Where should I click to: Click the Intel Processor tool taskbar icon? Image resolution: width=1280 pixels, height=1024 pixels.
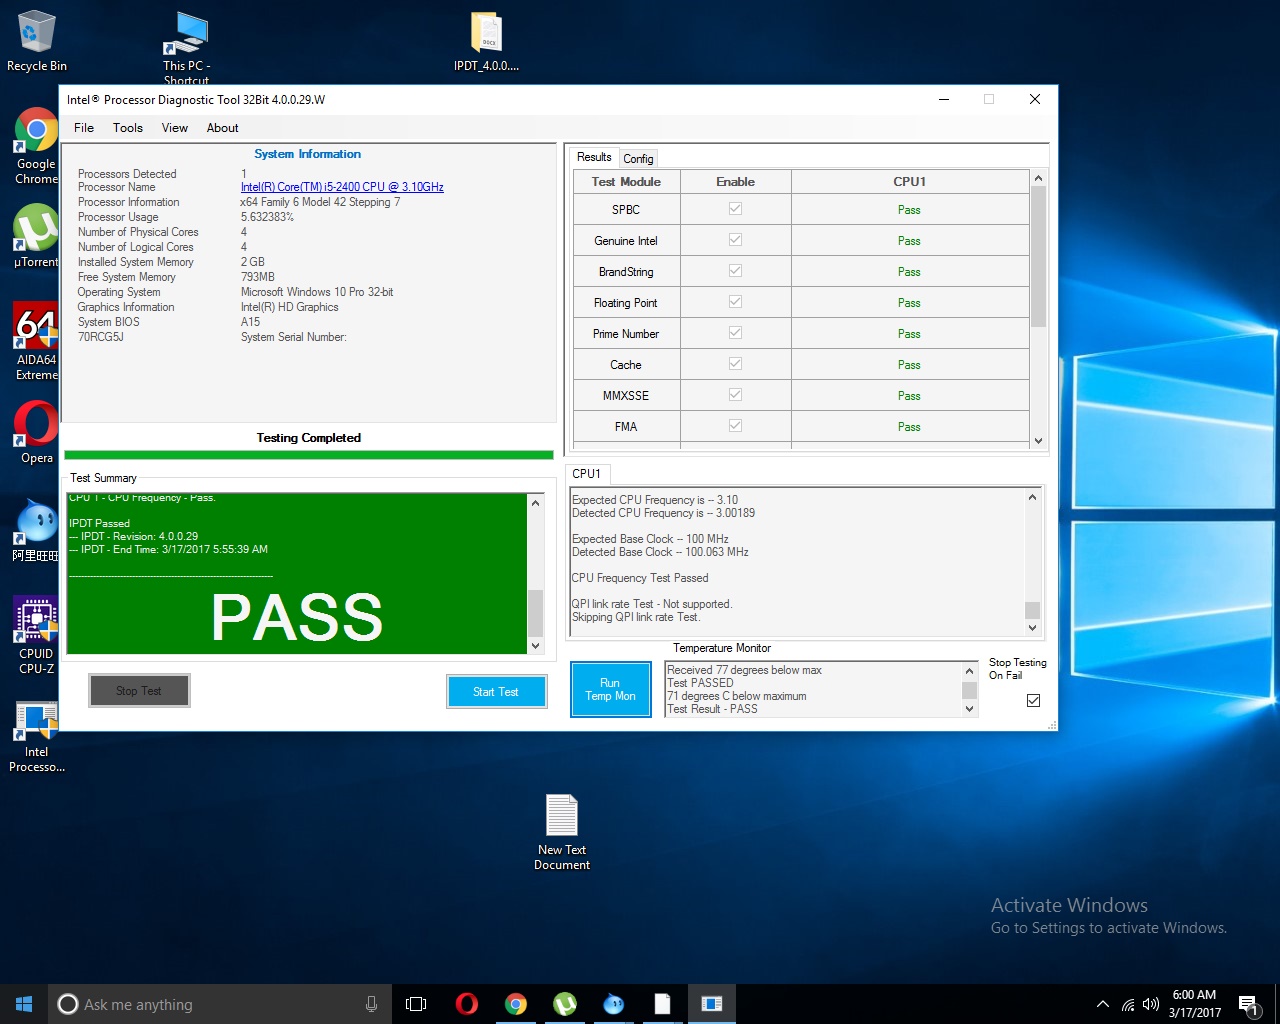(x=711, y=1004)
